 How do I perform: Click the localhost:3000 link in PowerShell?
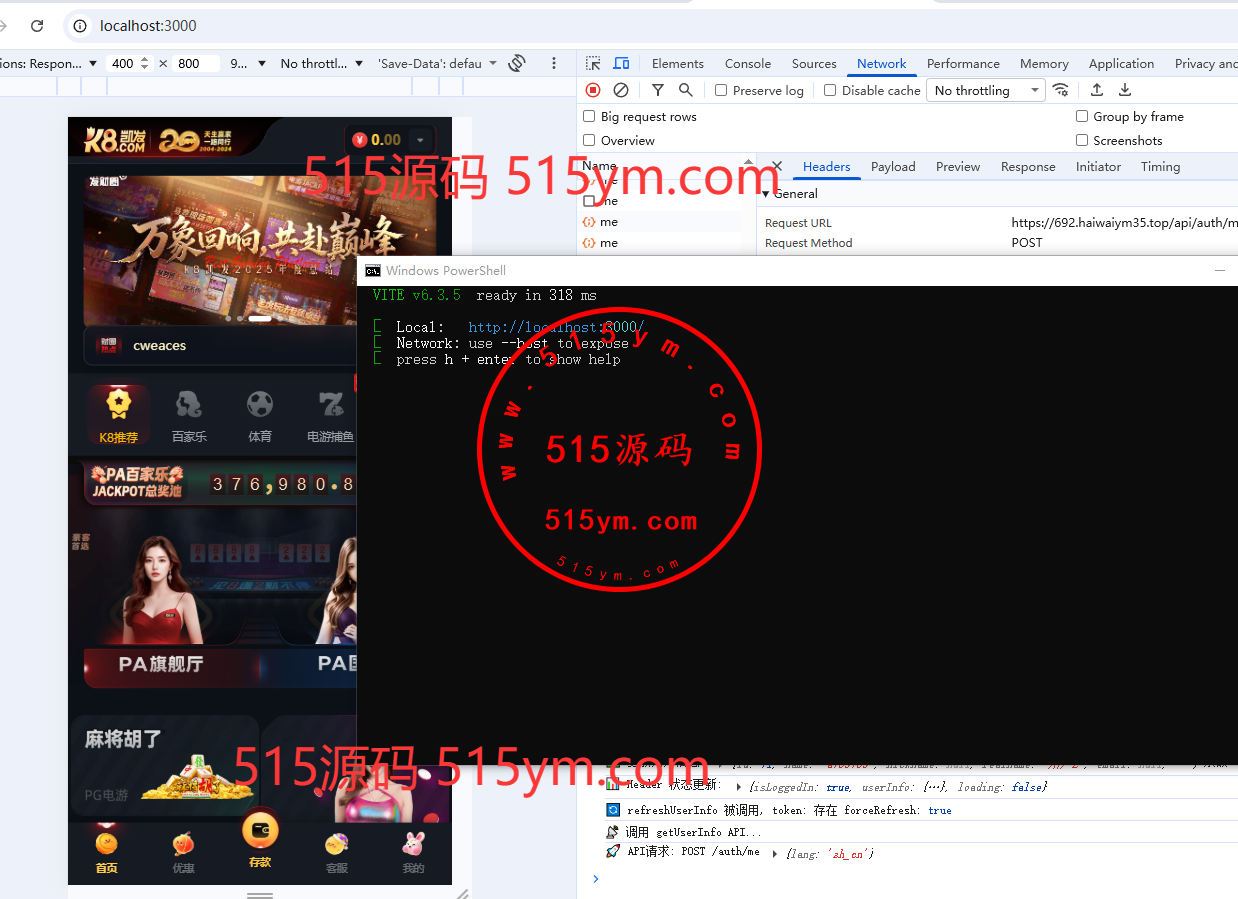(x=555, y=327)
